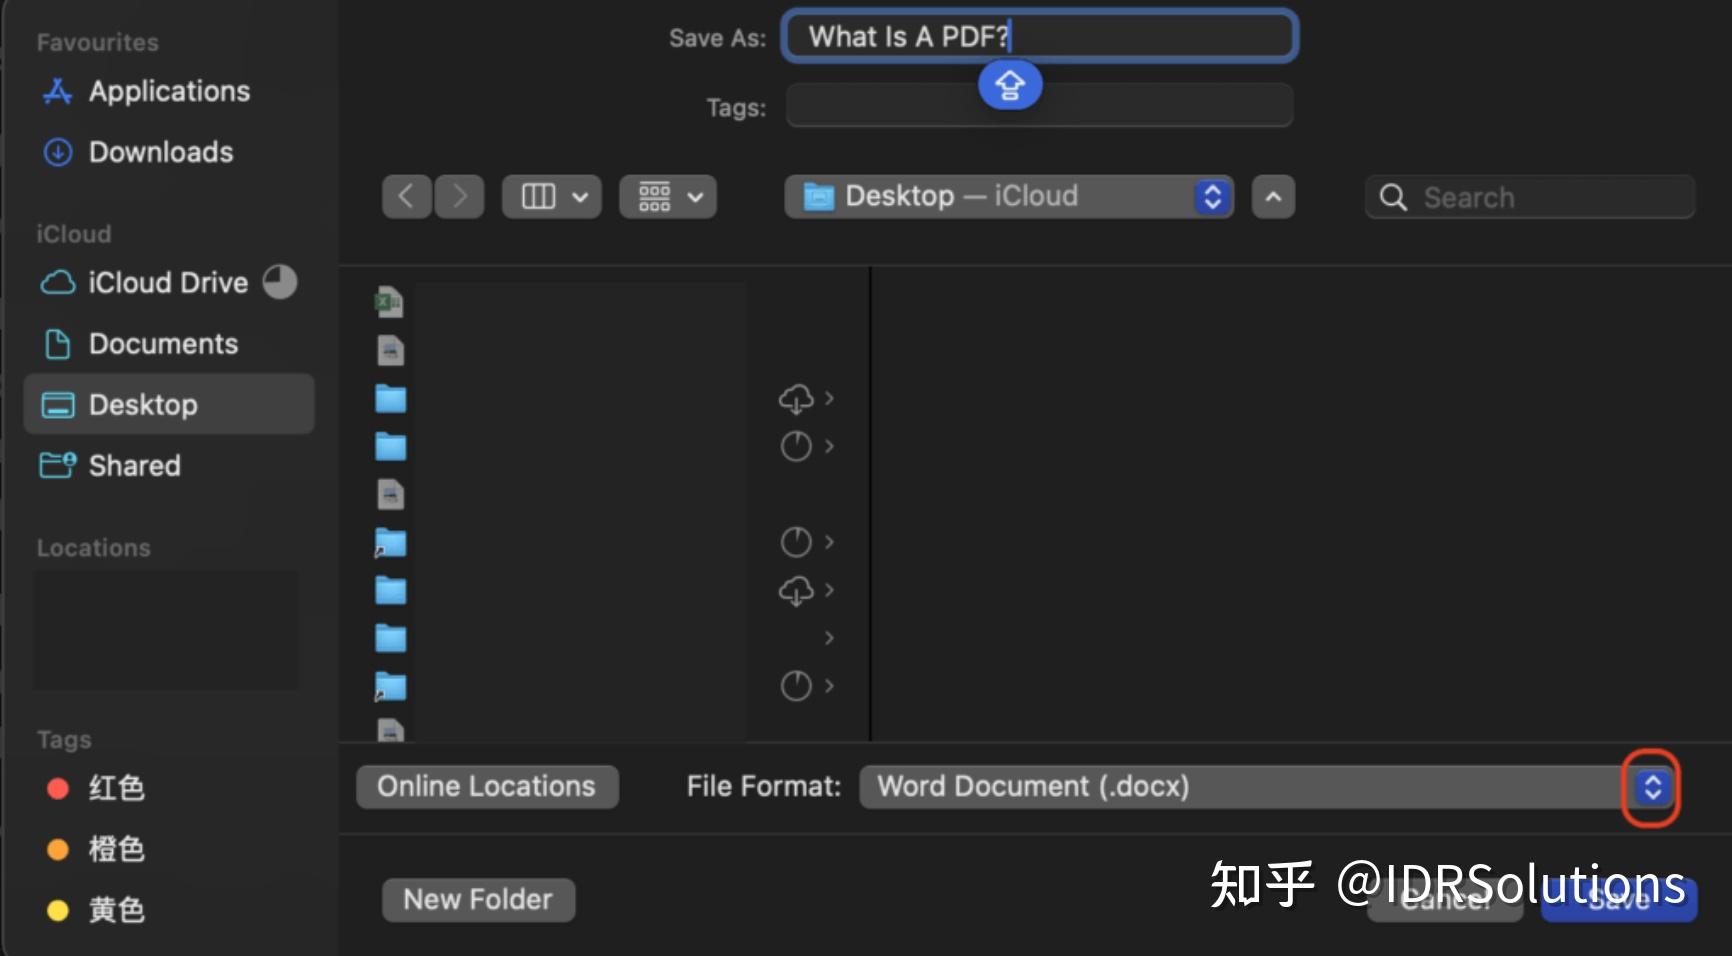
Task: Click the search magnifier icon
Action: click(1394, 197)
